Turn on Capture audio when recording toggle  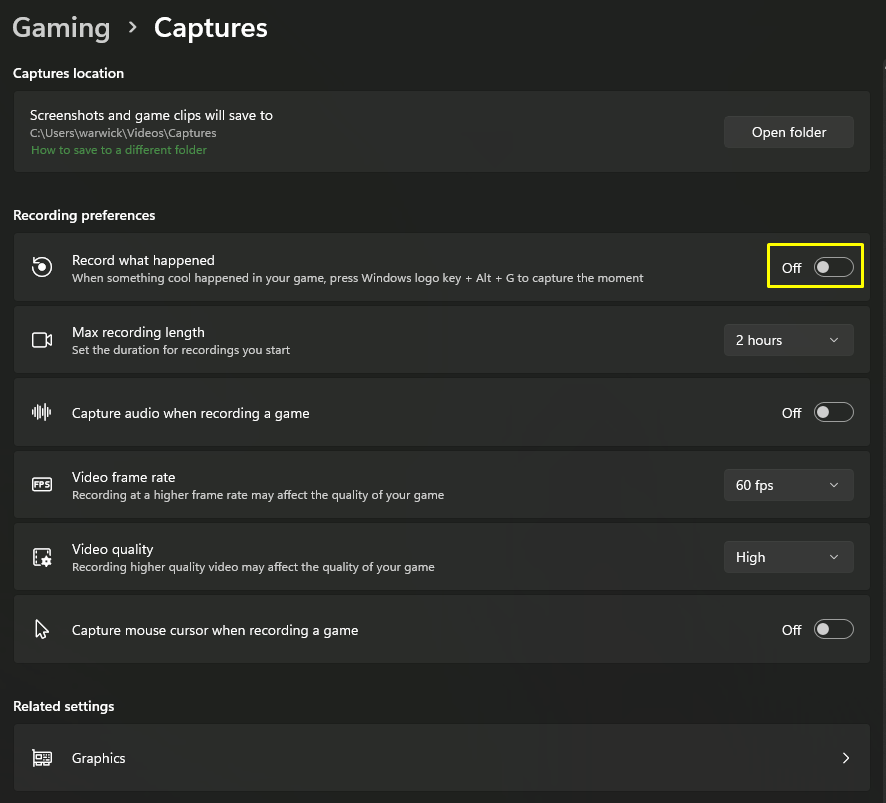(x=833, y=413)
